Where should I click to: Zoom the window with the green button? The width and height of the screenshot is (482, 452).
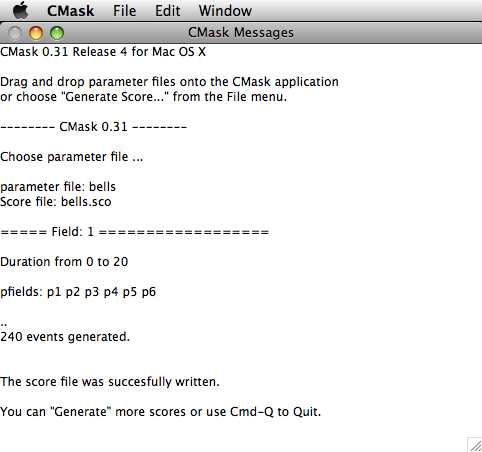click(57, 33)
